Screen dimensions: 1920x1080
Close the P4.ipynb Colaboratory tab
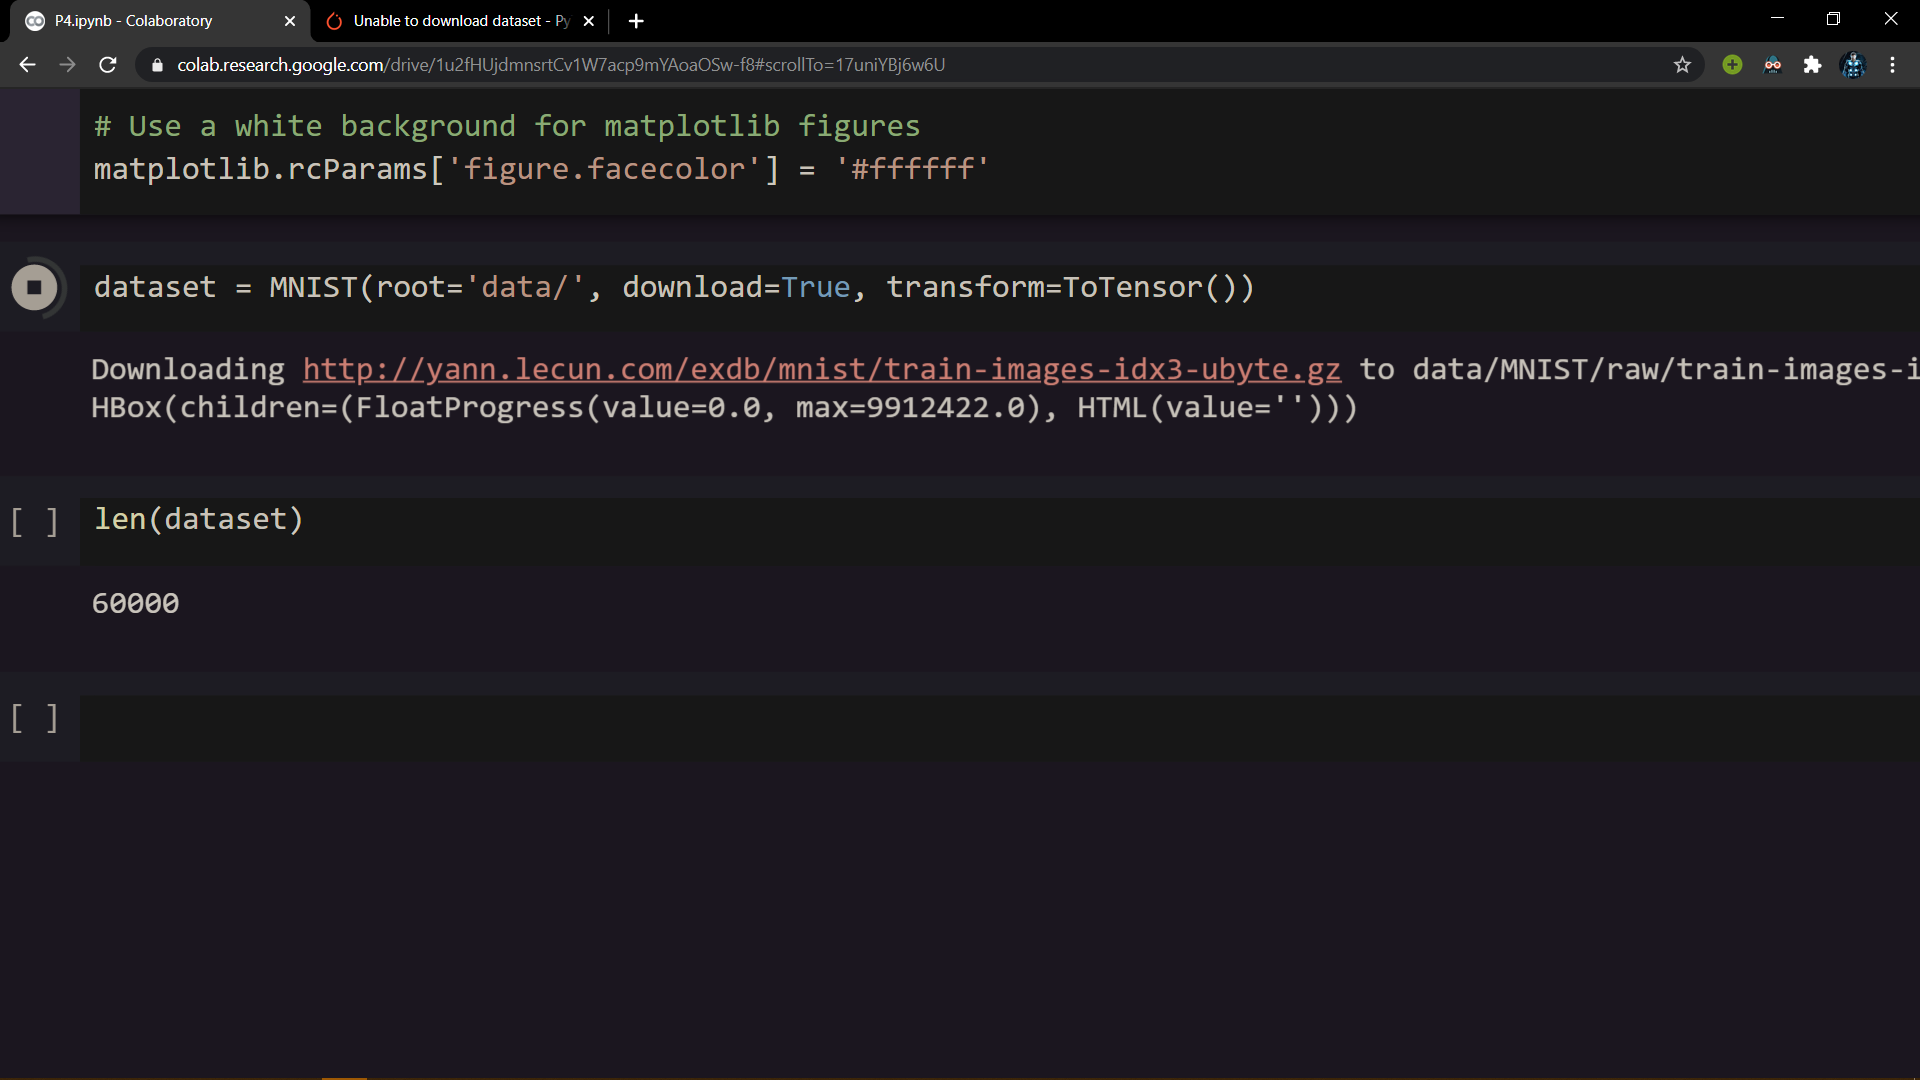point(290,21)
